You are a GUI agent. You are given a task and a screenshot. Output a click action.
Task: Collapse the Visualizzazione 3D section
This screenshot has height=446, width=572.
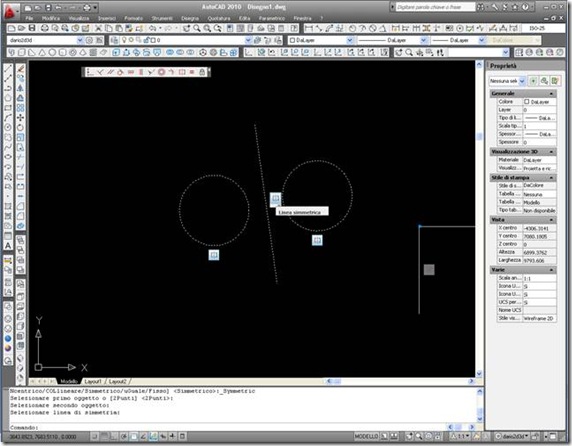pyautogui.click(x=551, y=152)
